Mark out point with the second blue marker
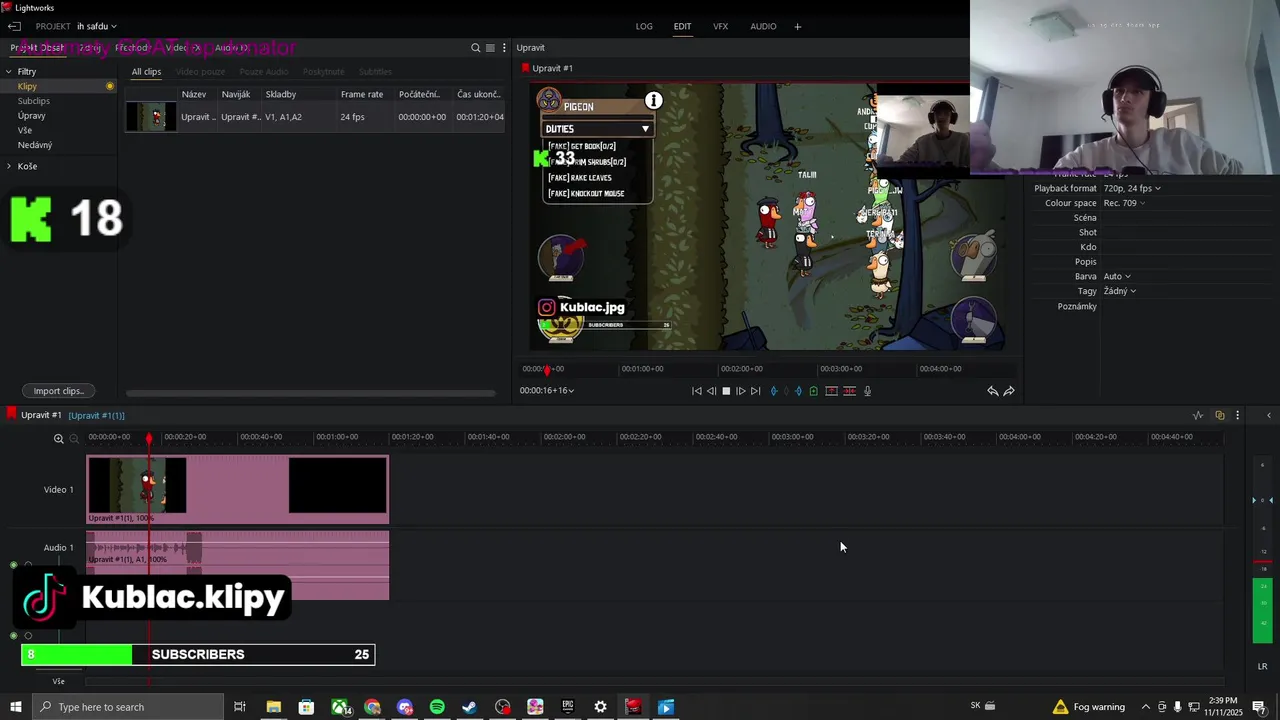Image resolution: width=1280 pixels, height=720 pixels. [x=798, y=391]
